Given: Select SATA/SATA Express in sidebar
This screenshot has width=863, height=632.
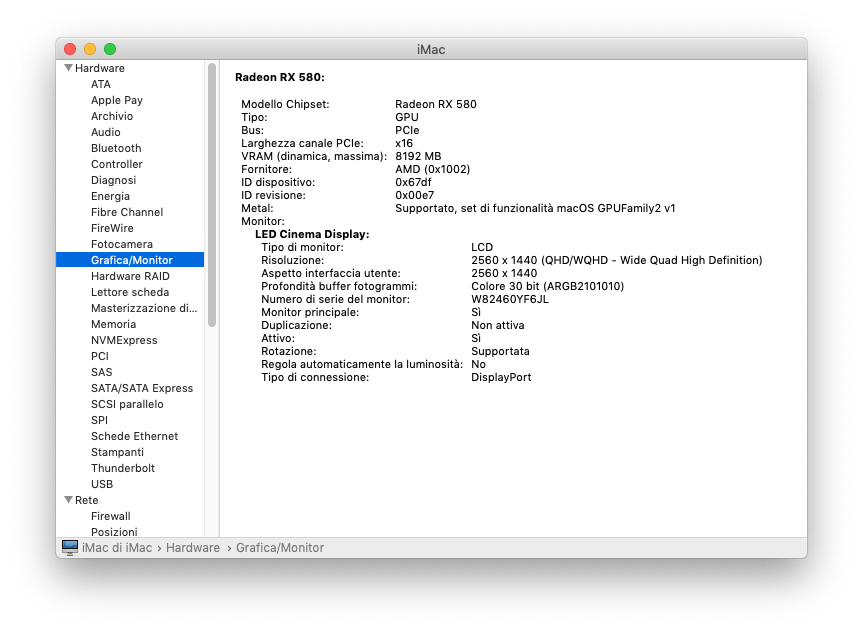Looking at the screenshot, I should click(142, 388).
